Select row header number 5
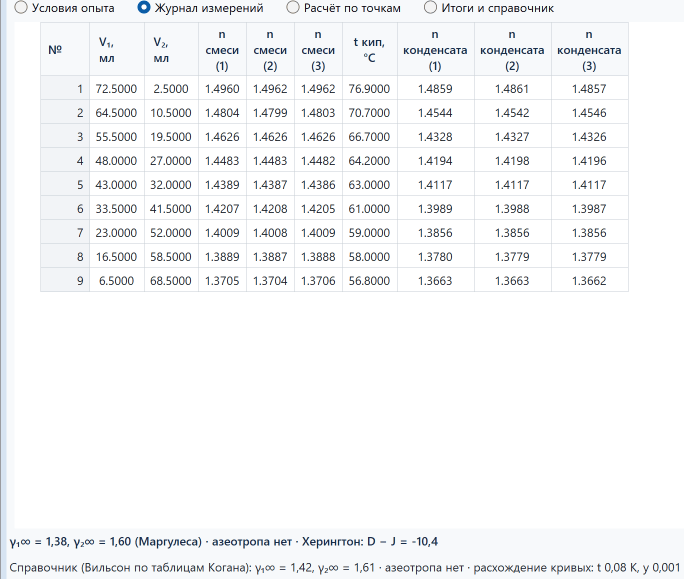 tap(65, 185)
